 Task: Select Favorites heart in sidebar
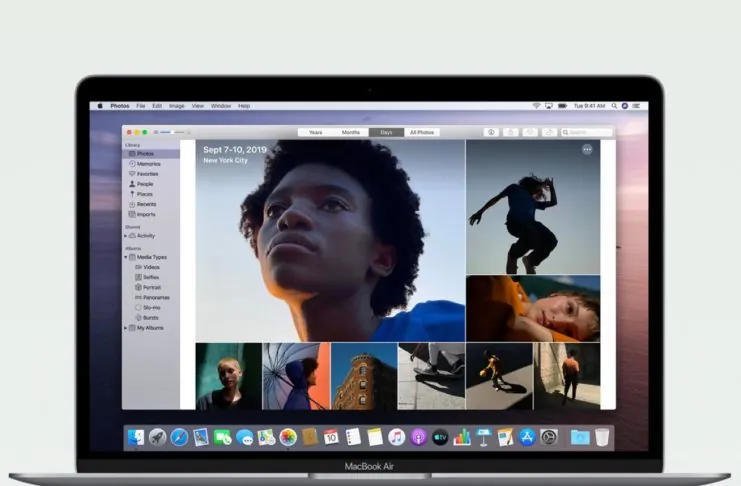click(148, 174)
